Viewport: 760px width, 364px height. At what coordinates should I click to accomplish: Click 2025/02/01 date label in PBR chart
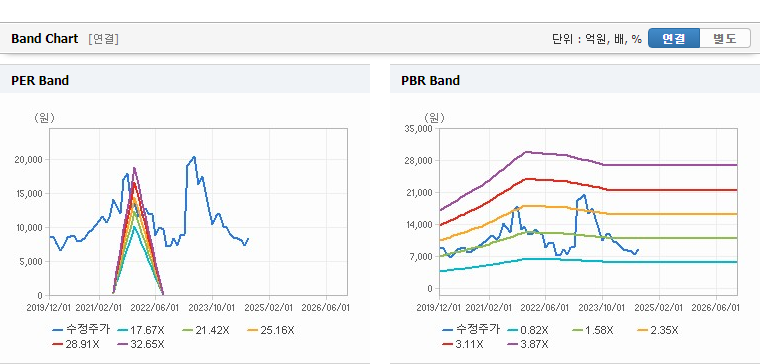pyautogui.click(x=659, y=308)
